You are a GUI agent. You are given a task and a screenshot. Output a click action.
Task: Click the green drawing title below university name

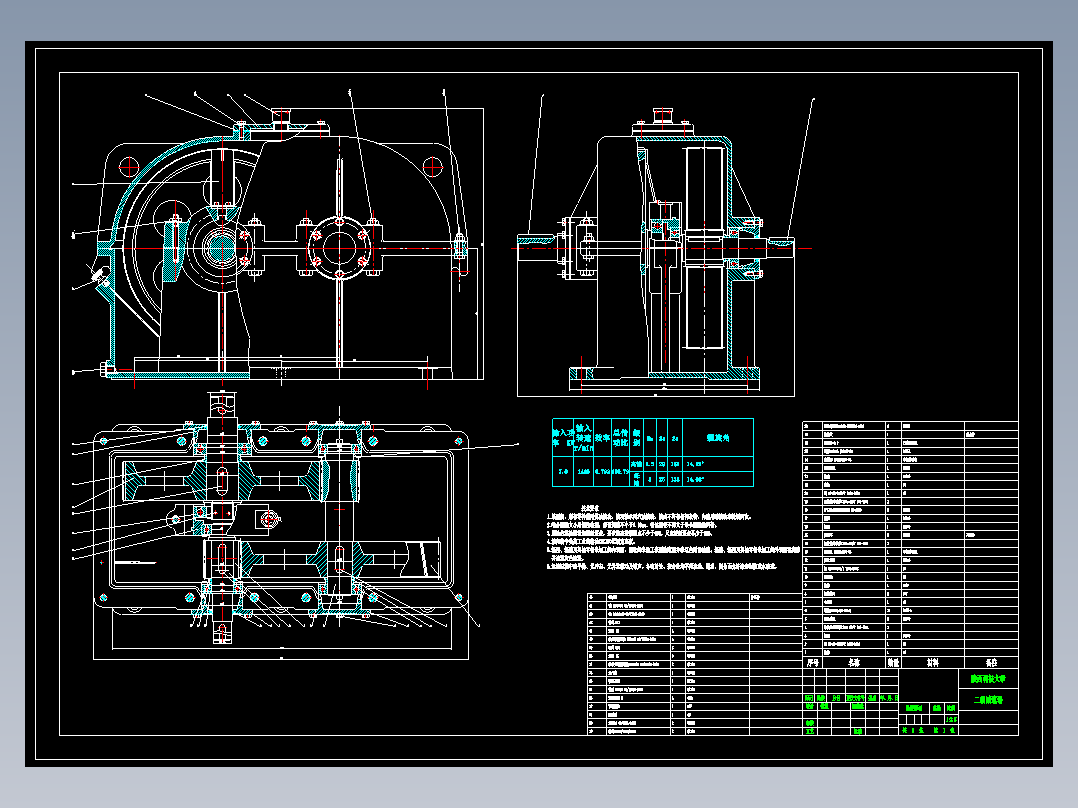(988, 700)
